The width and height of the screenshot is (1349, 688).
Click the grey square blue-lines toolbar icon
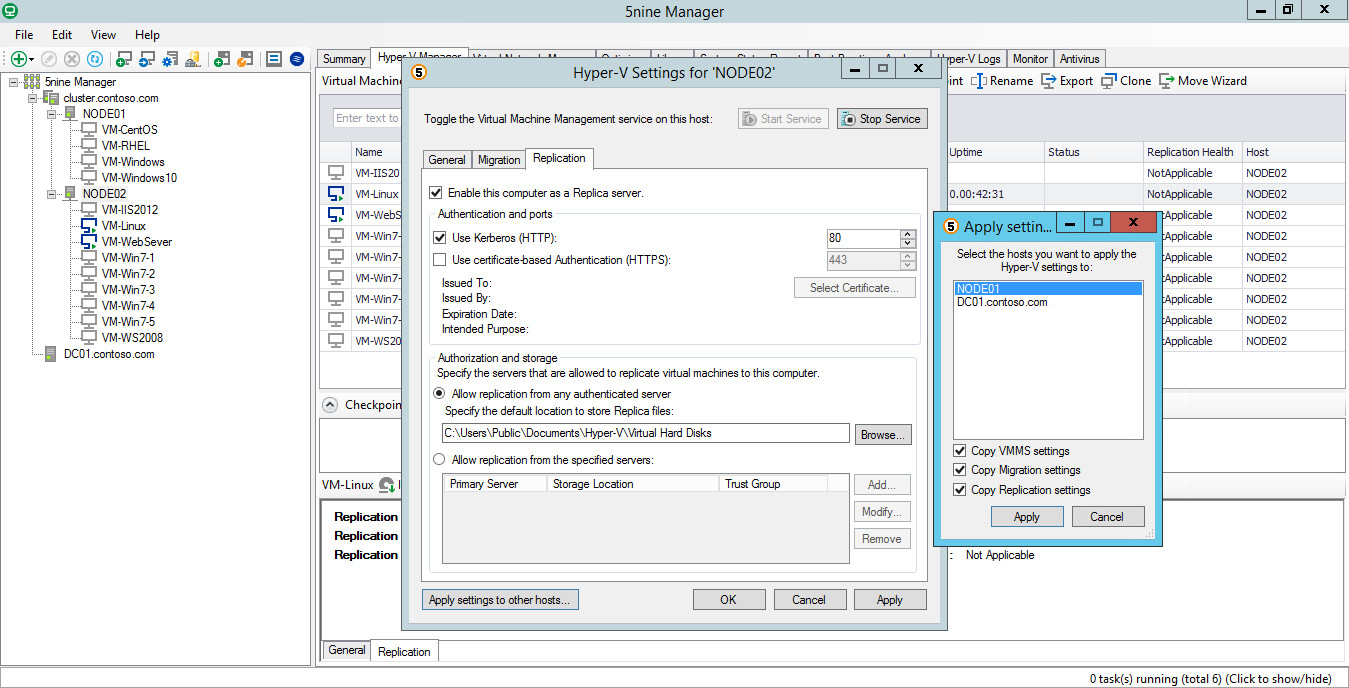(273, 60)
